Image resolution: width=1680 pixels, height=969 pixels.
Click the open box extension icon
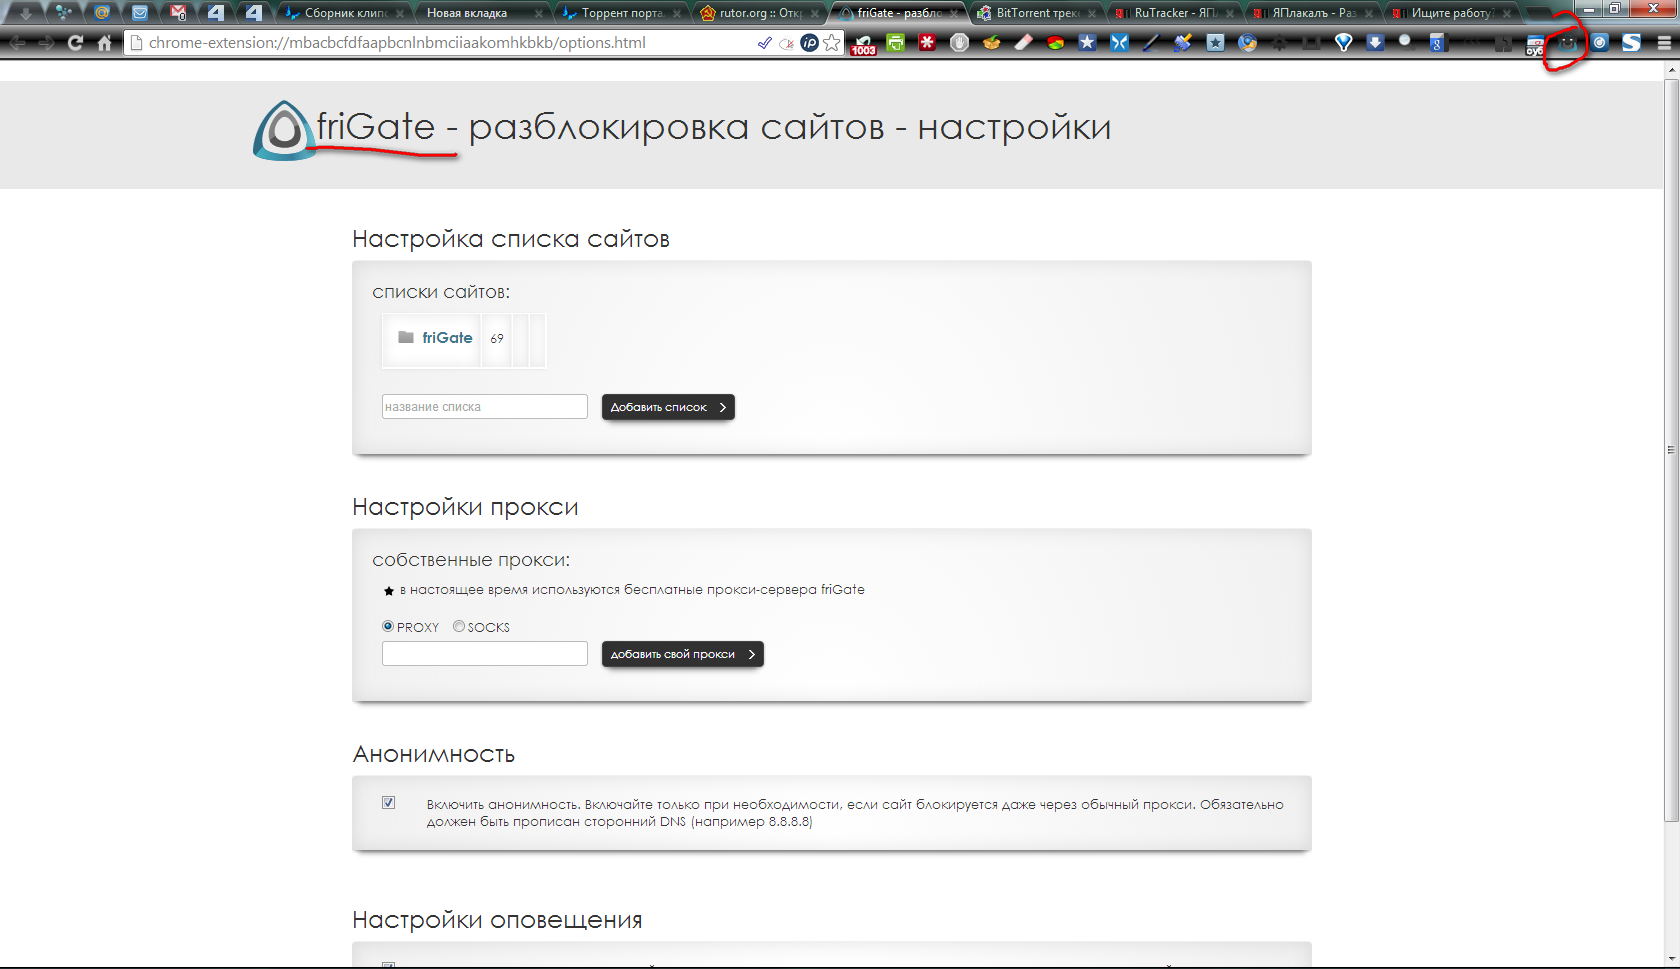(991, 43)
